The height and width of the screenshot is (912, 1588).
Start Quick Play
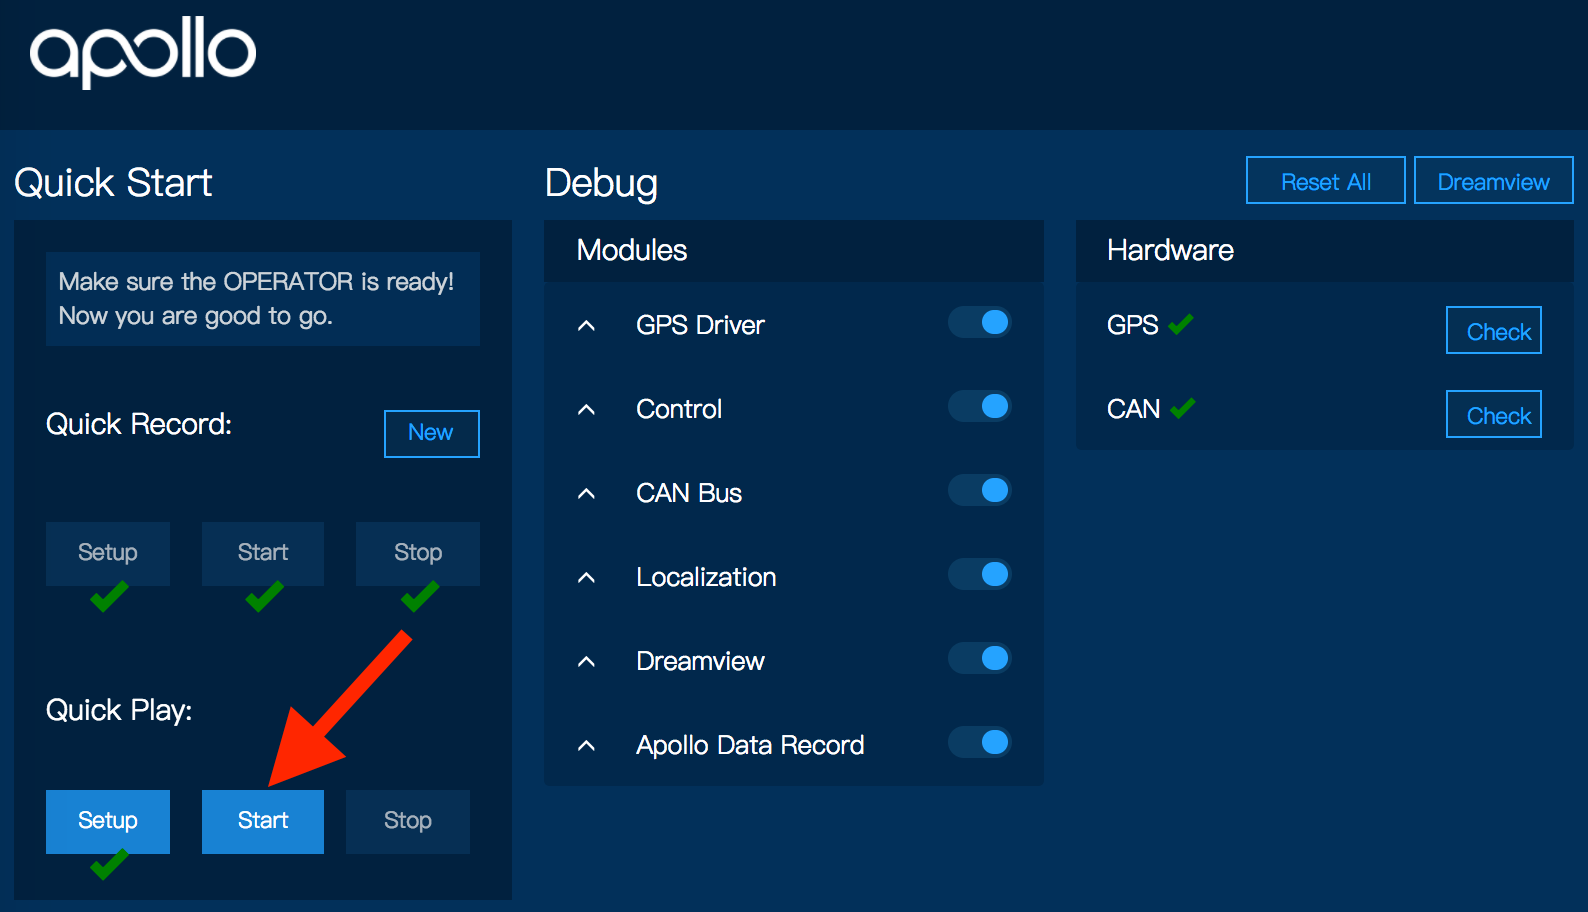tap(263, 821)
